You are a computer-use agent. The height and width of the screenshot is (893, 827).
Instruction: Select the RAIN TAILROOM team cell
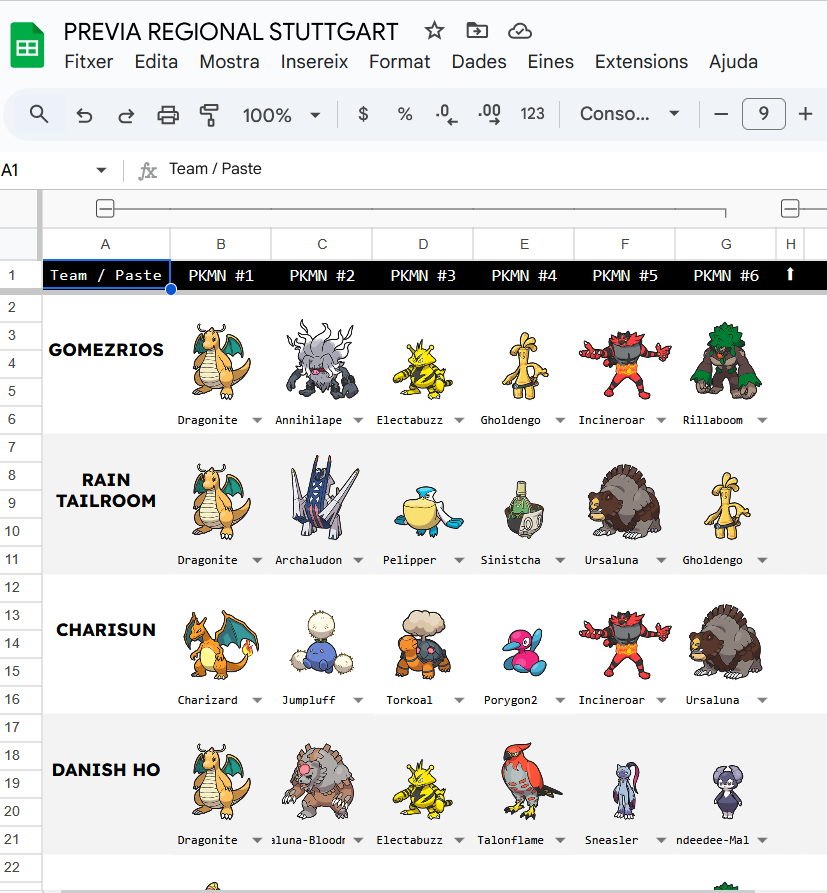pyautogui.click(x=106, y=503)
